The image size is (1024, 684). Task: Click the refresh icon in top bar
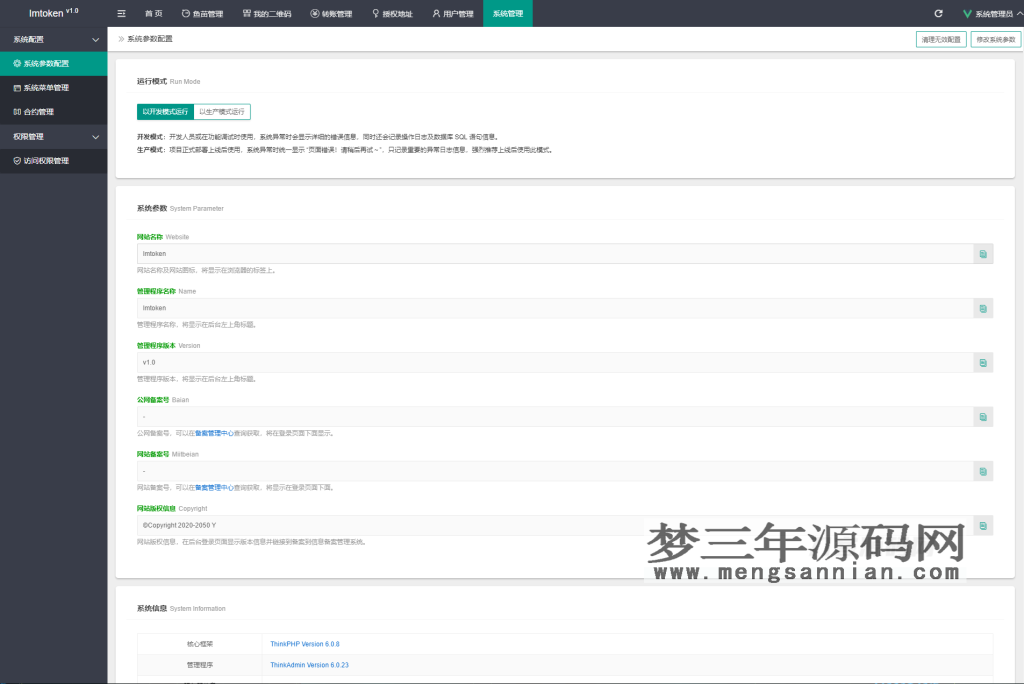click(x=937, y=13)
